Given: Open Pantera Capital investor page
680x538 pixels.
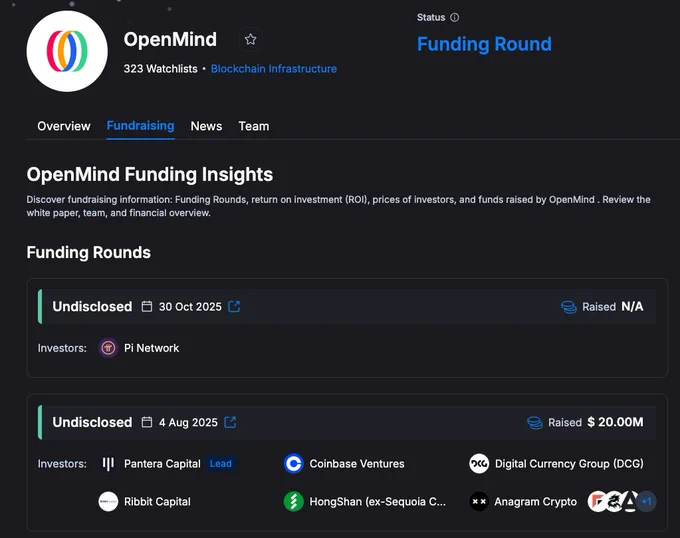Looking at the screenshot, I should pyautogui.click(x=162, y=464).
